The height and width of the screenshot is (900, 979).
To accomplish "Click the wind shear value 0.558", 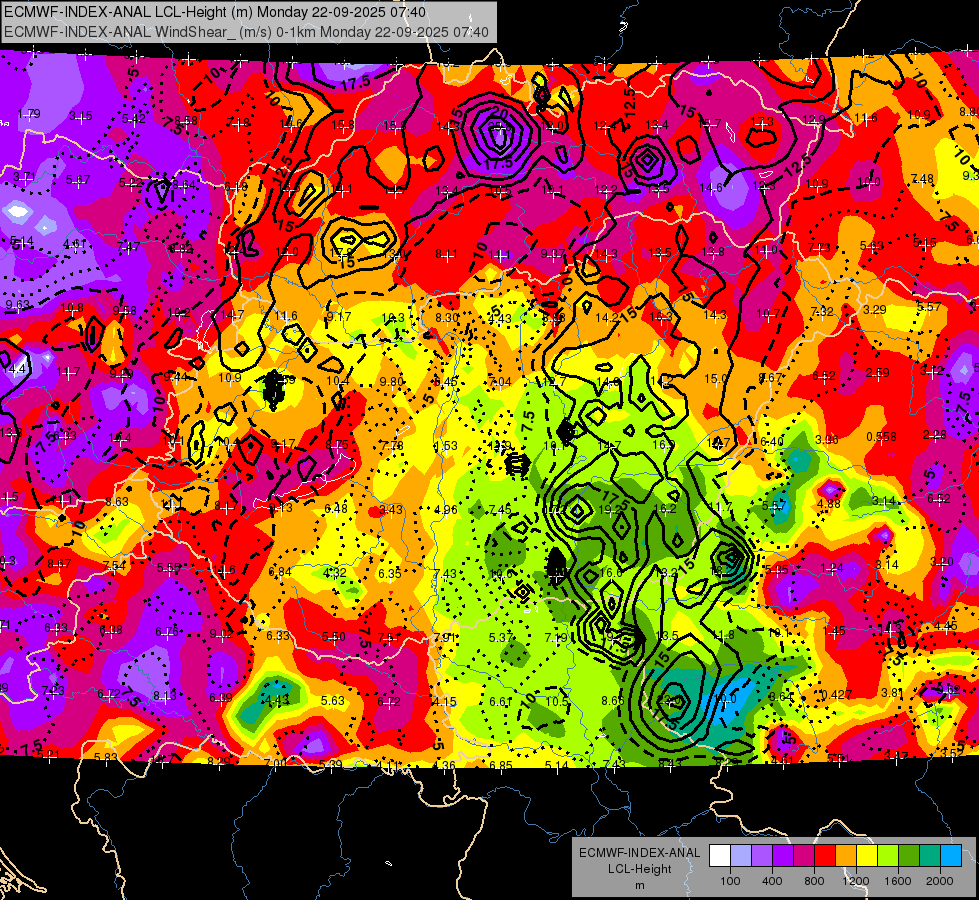I will pyautogui.click(x=881, y=437).
